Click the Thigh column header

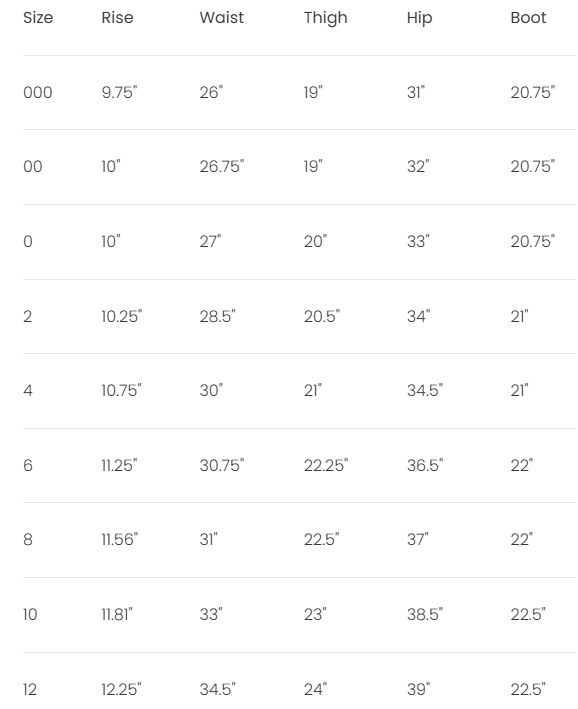tap(326, 18)
